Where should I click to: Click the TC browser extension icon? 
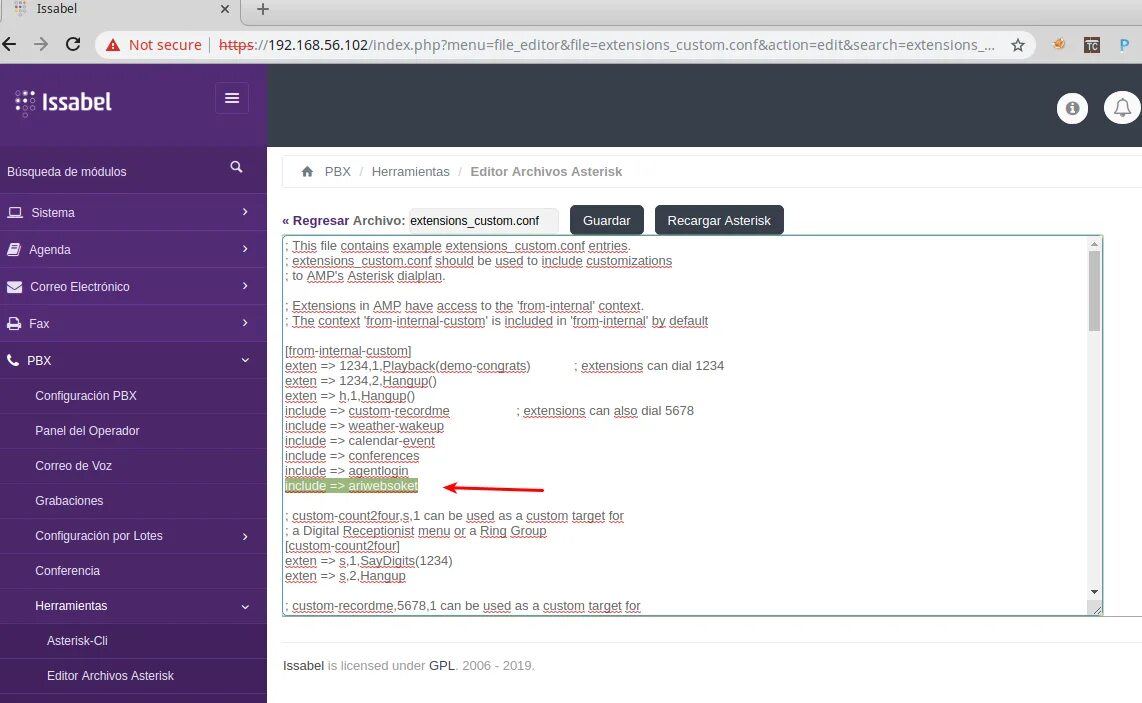(x=1091, y=45)
